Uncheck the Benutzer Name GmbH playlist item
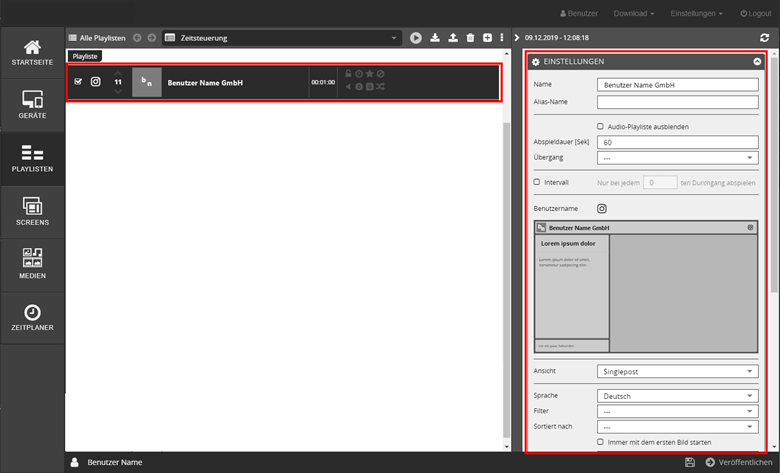Image resolution: width=780 pixels, height=473 pixels. 79,82
